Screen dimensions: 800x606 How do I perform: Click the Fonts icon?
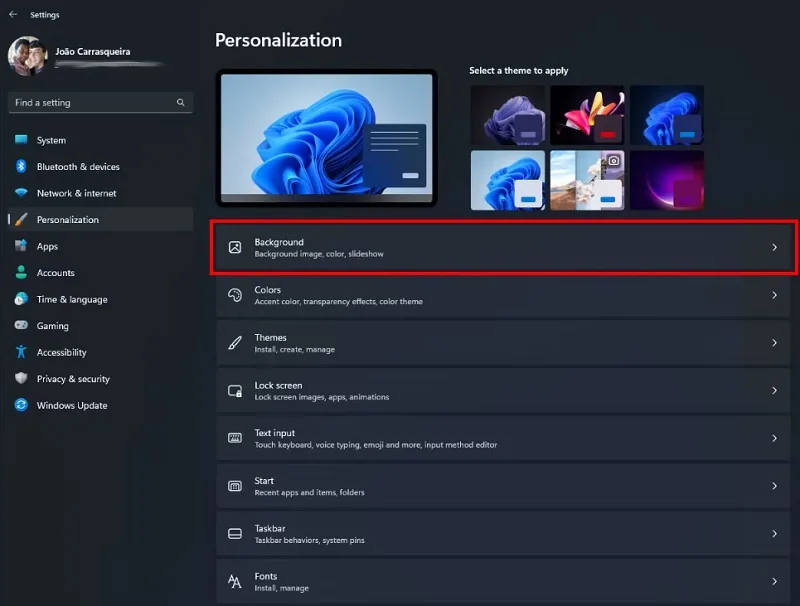[x=235, y=582]
